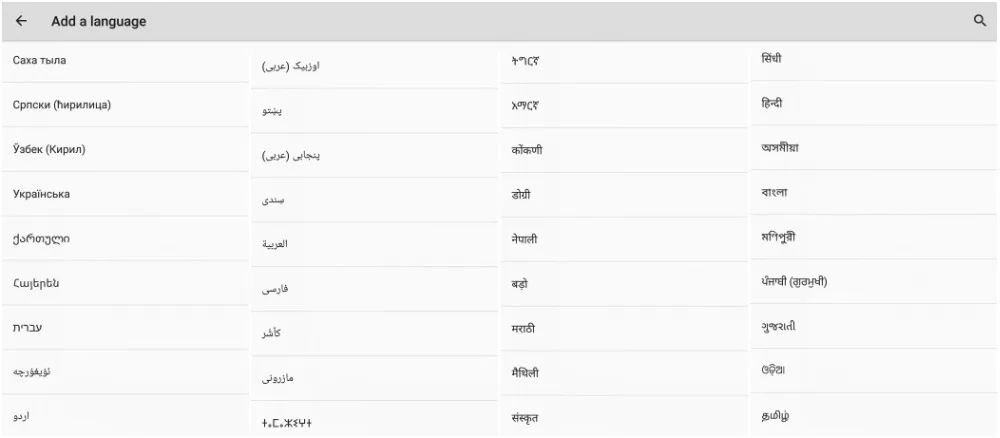Select the Georgian ქართული entry
Image resolution: width=1000 pixels, height=438 pixels.
click(x=125, y=239)
